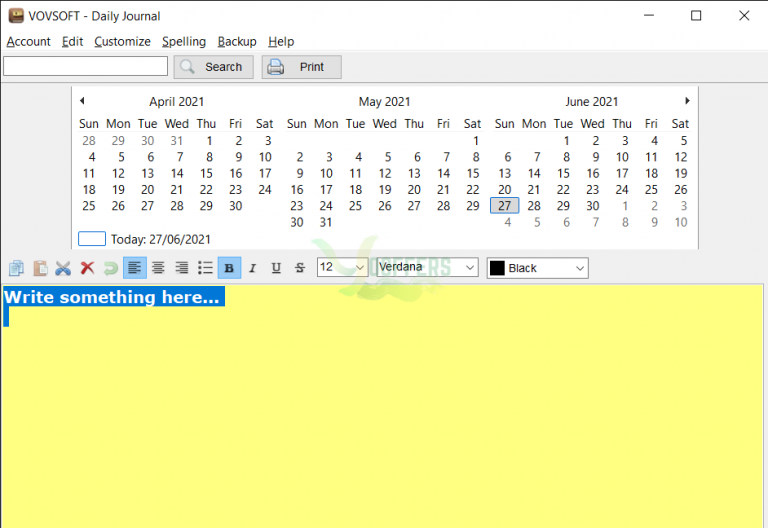768x528 pixels.
Task: Select May 31 in the calendar
Action: [326, 222]
